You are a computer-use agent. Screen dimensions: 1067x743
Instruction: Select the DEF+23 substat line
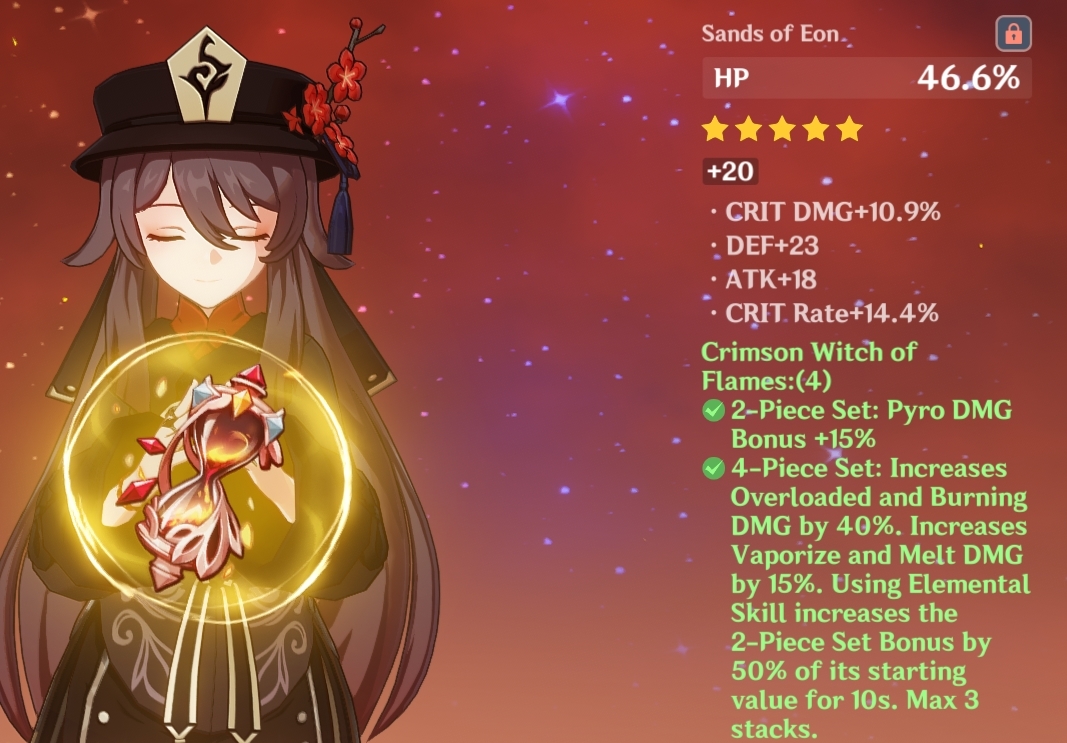click(x=772, y=246)
